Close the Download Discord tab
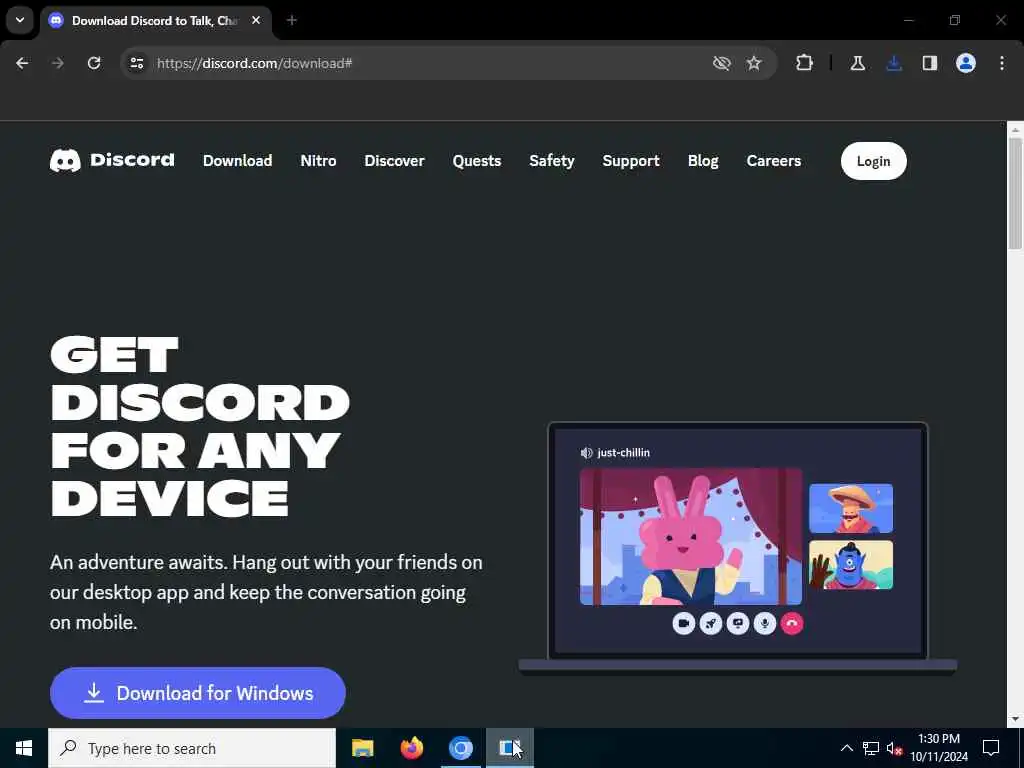Screen dimensions: 1024x768 256,20
